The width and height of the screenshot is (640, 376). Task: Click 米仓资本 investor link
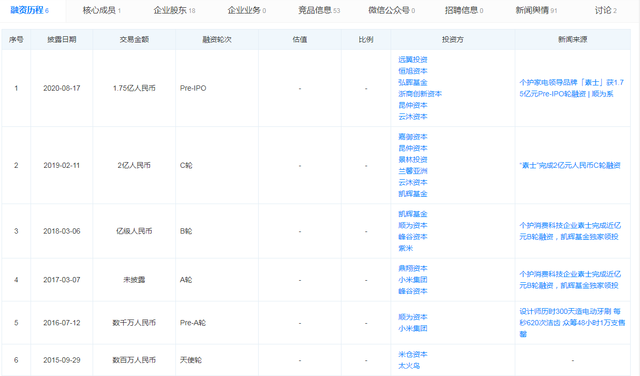click(x=413, y=354)
